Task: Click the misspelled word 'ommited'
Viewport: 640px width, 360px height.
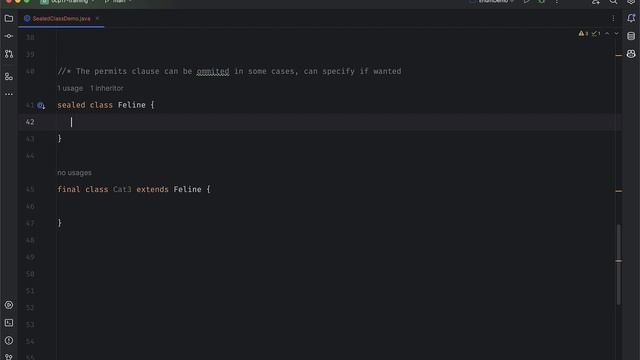Action: tap(213, 71)
